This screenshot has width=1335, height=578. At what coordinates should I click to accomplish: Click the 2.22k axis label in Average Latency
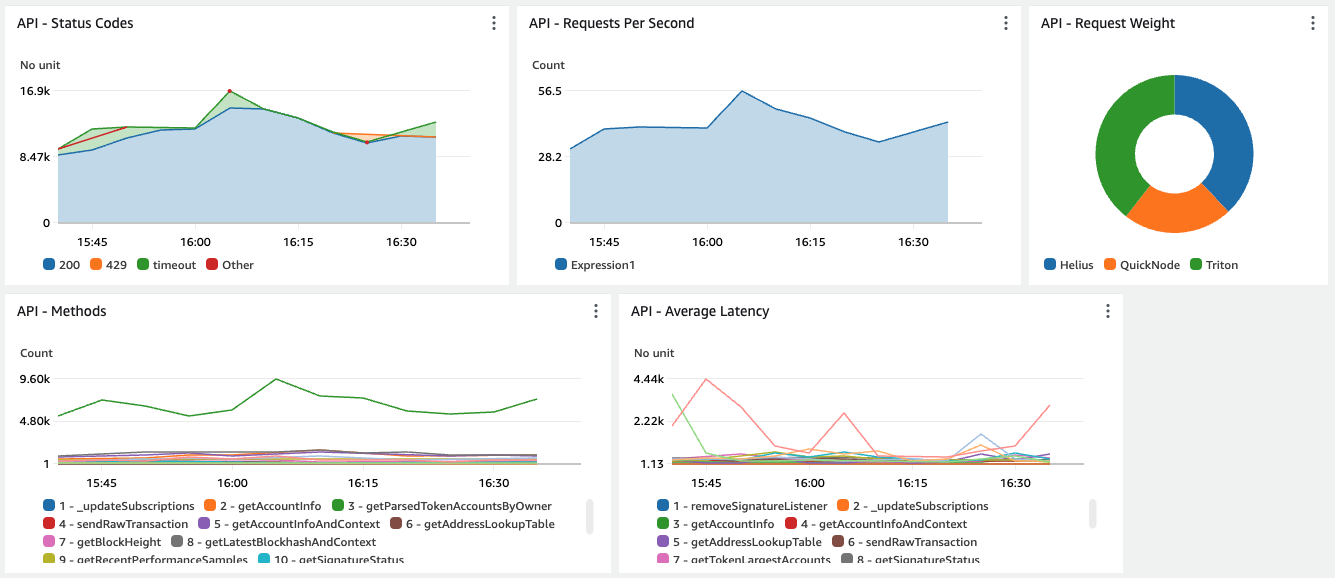click(649, 421)
